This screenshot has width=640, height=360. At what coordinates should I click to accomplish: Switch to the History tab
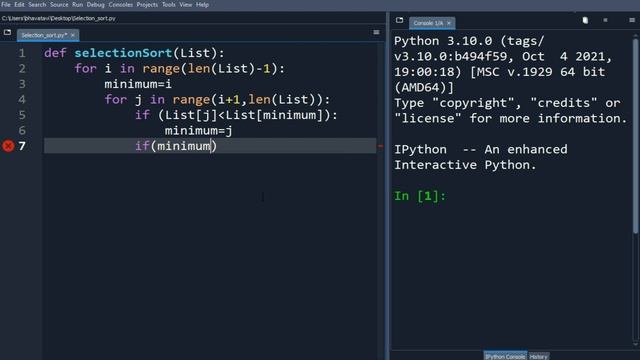(538, 356)
